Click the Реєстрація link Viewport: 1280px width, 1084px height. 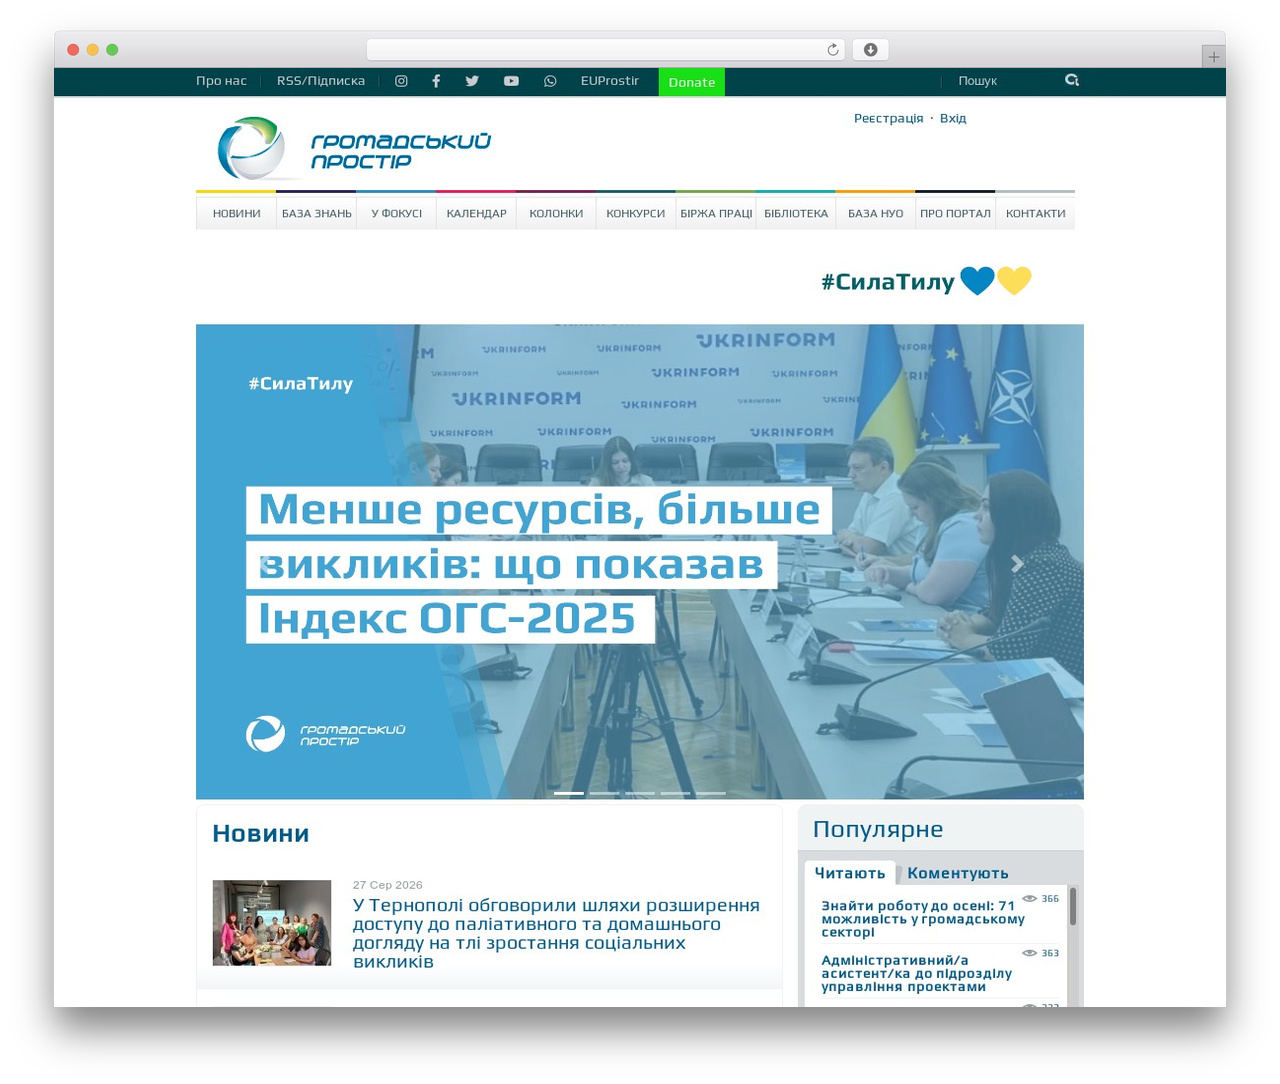coord(889,118)
